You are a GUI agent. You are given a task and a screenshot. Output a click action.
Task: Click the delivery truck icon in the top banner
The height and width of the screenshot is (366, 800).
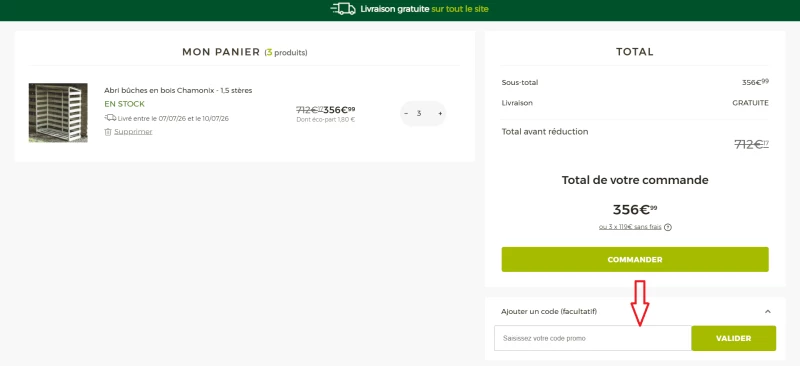click(343, 9)
